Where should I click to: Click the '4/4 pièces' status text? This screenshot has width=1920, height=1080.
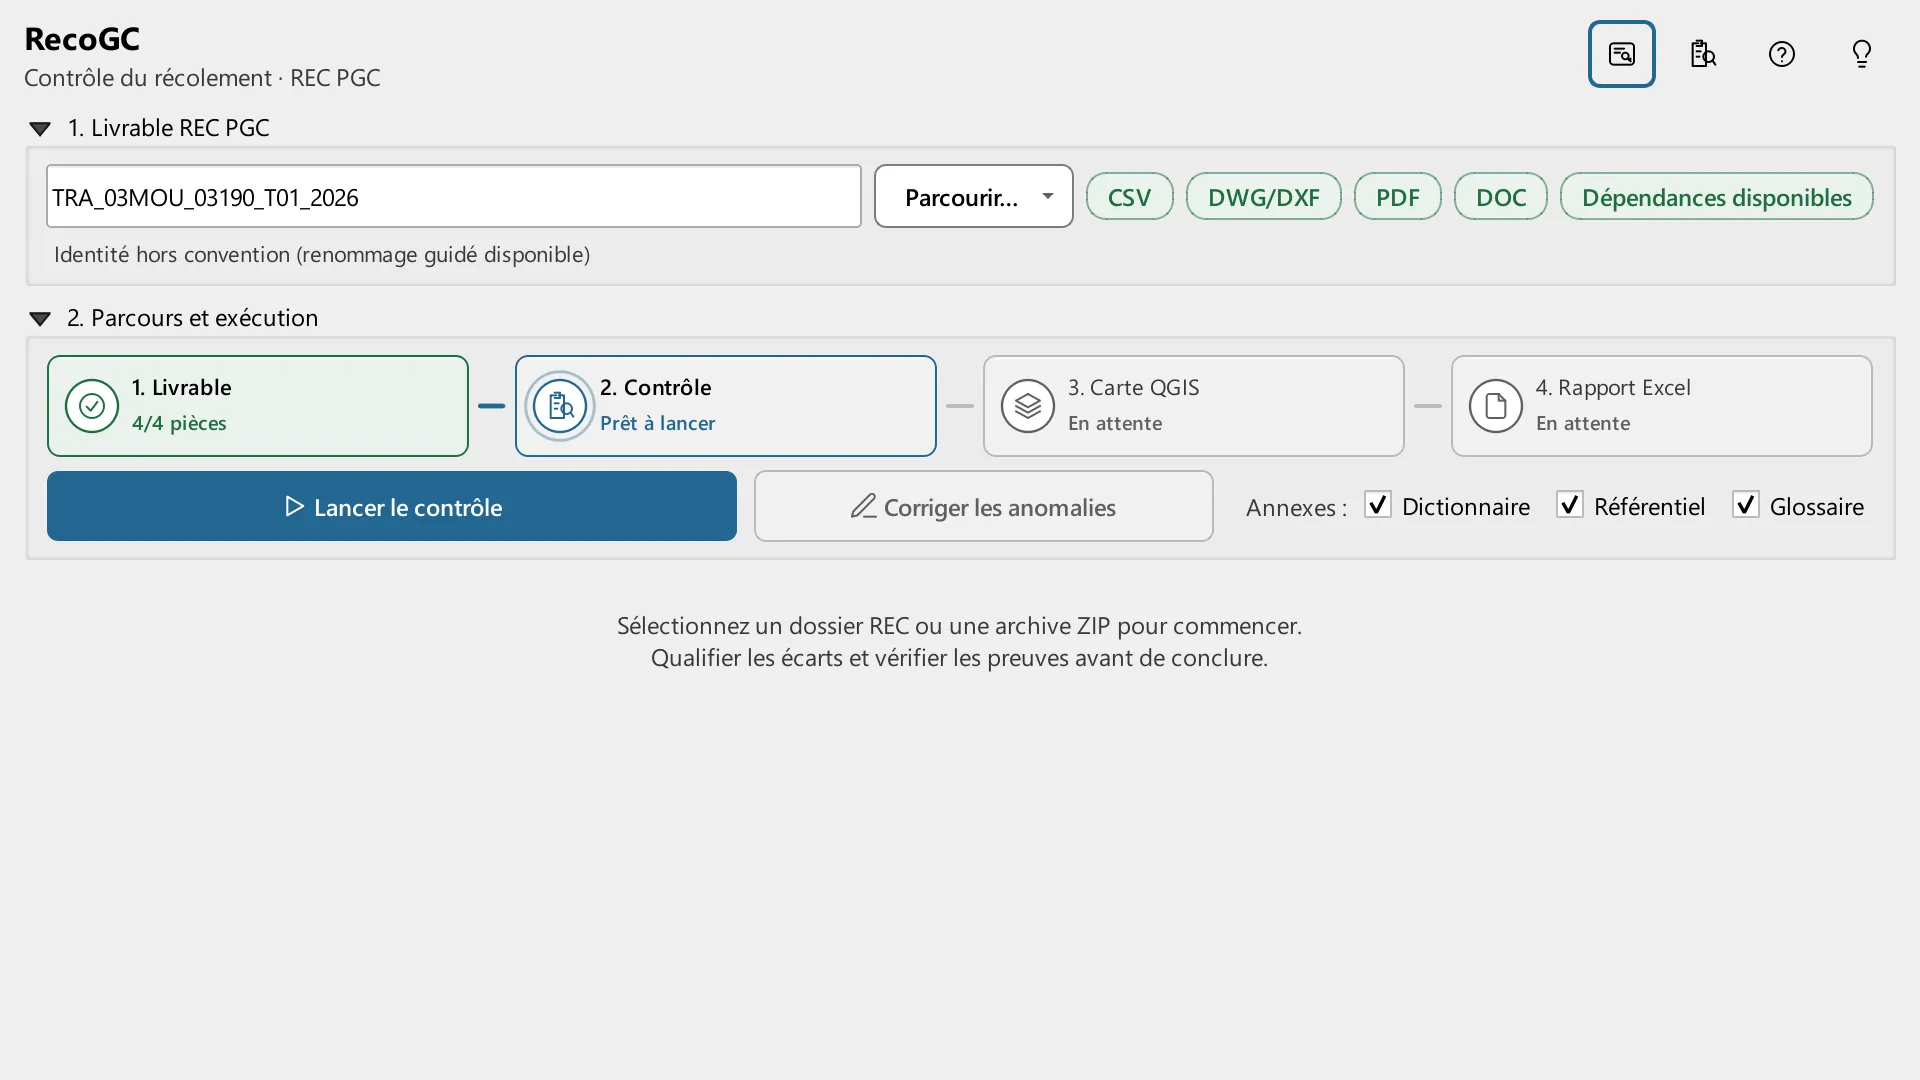click(x=179, y=423)
